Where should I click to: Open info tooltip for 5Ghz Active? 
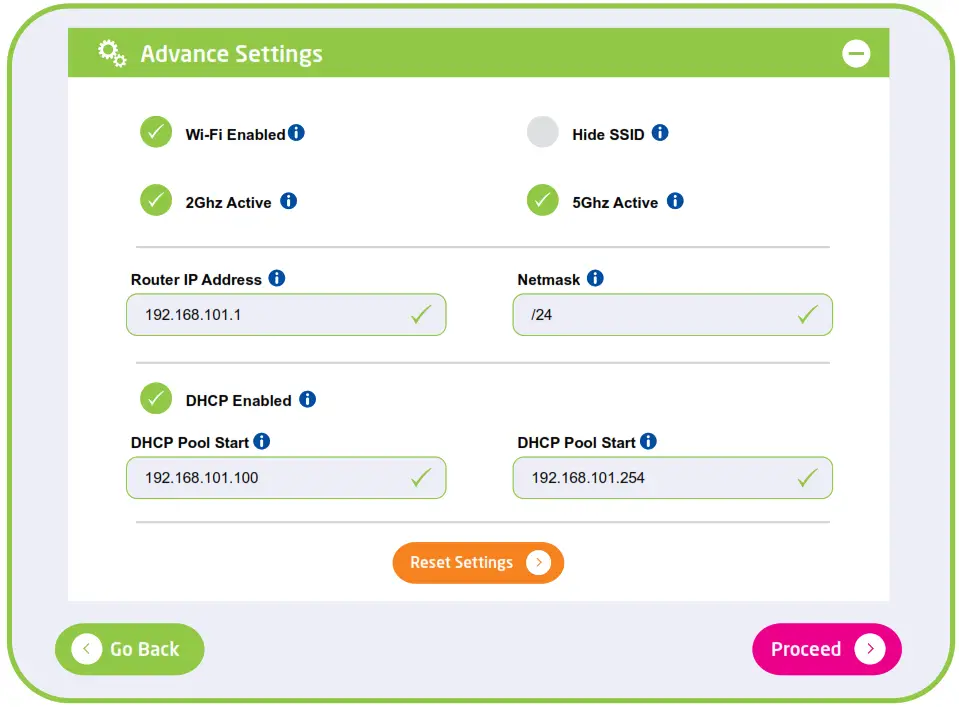pyautogui.click(x=675, y=201)
